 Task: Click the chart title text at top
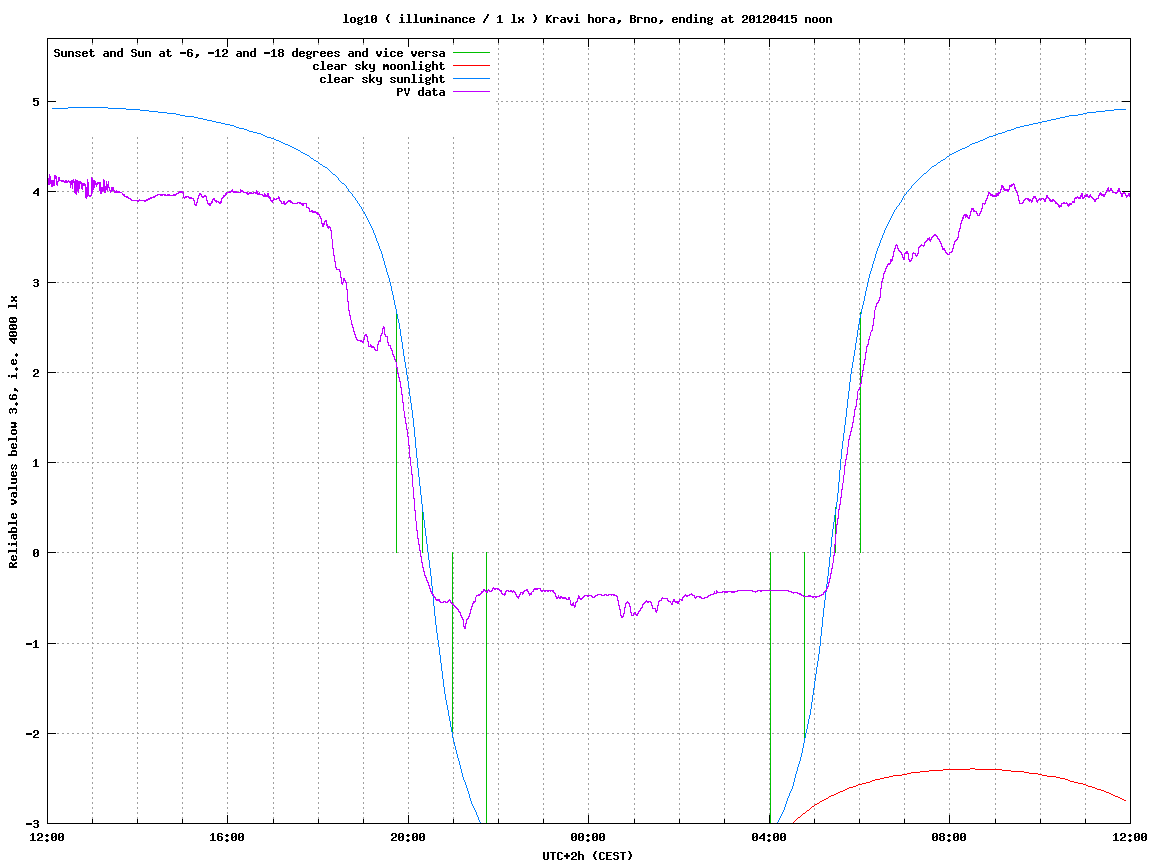click(x=587, y=19)
